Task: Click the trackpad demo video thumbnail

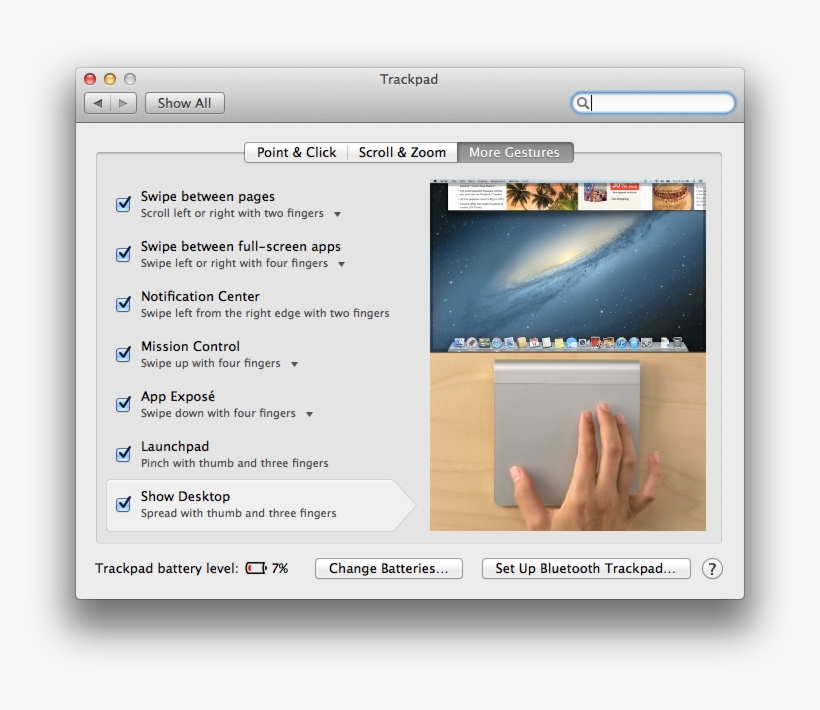Action: (x=567, y=443)
